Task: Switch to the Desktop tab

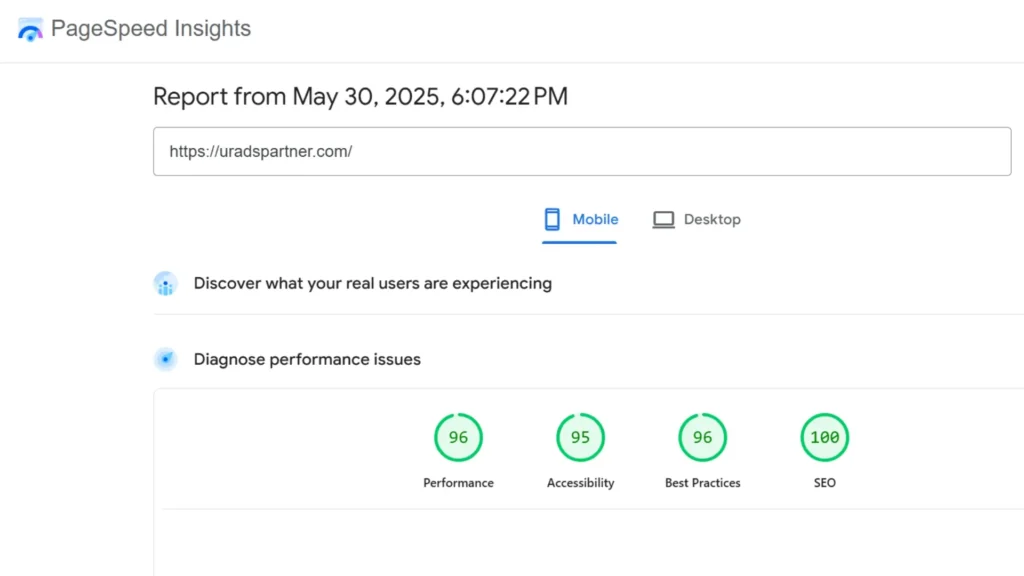Action: pos(697,219)
